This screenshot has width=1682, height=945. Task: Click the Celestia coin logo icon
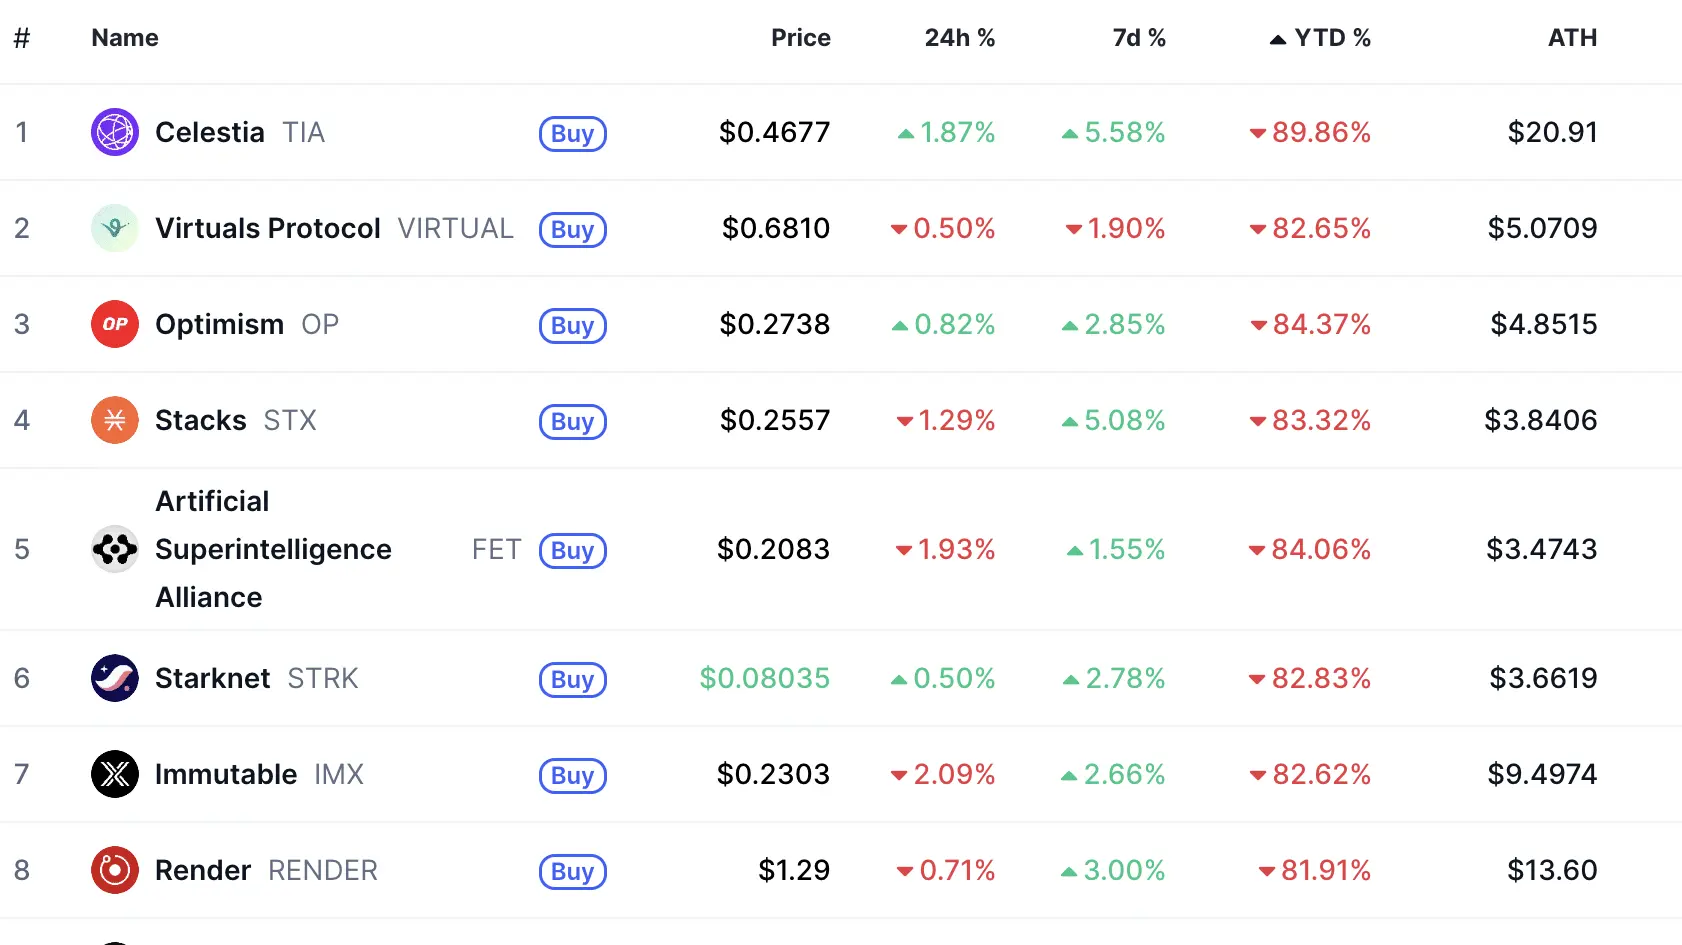click(x=115, y=132)
